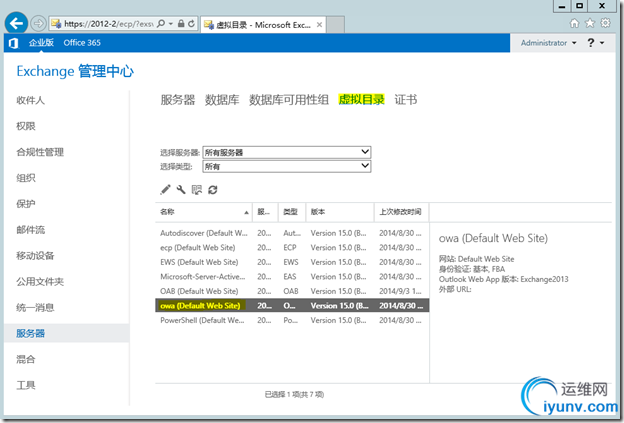Click the Office logo icon in blue bar

click(x=13, y=43)
